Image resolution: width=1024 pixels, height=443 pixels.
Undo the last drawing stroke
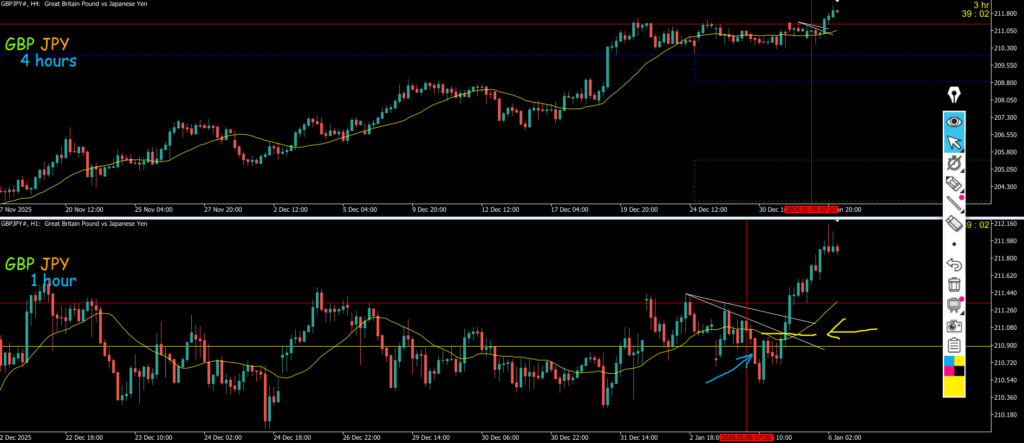click(954, 265)
